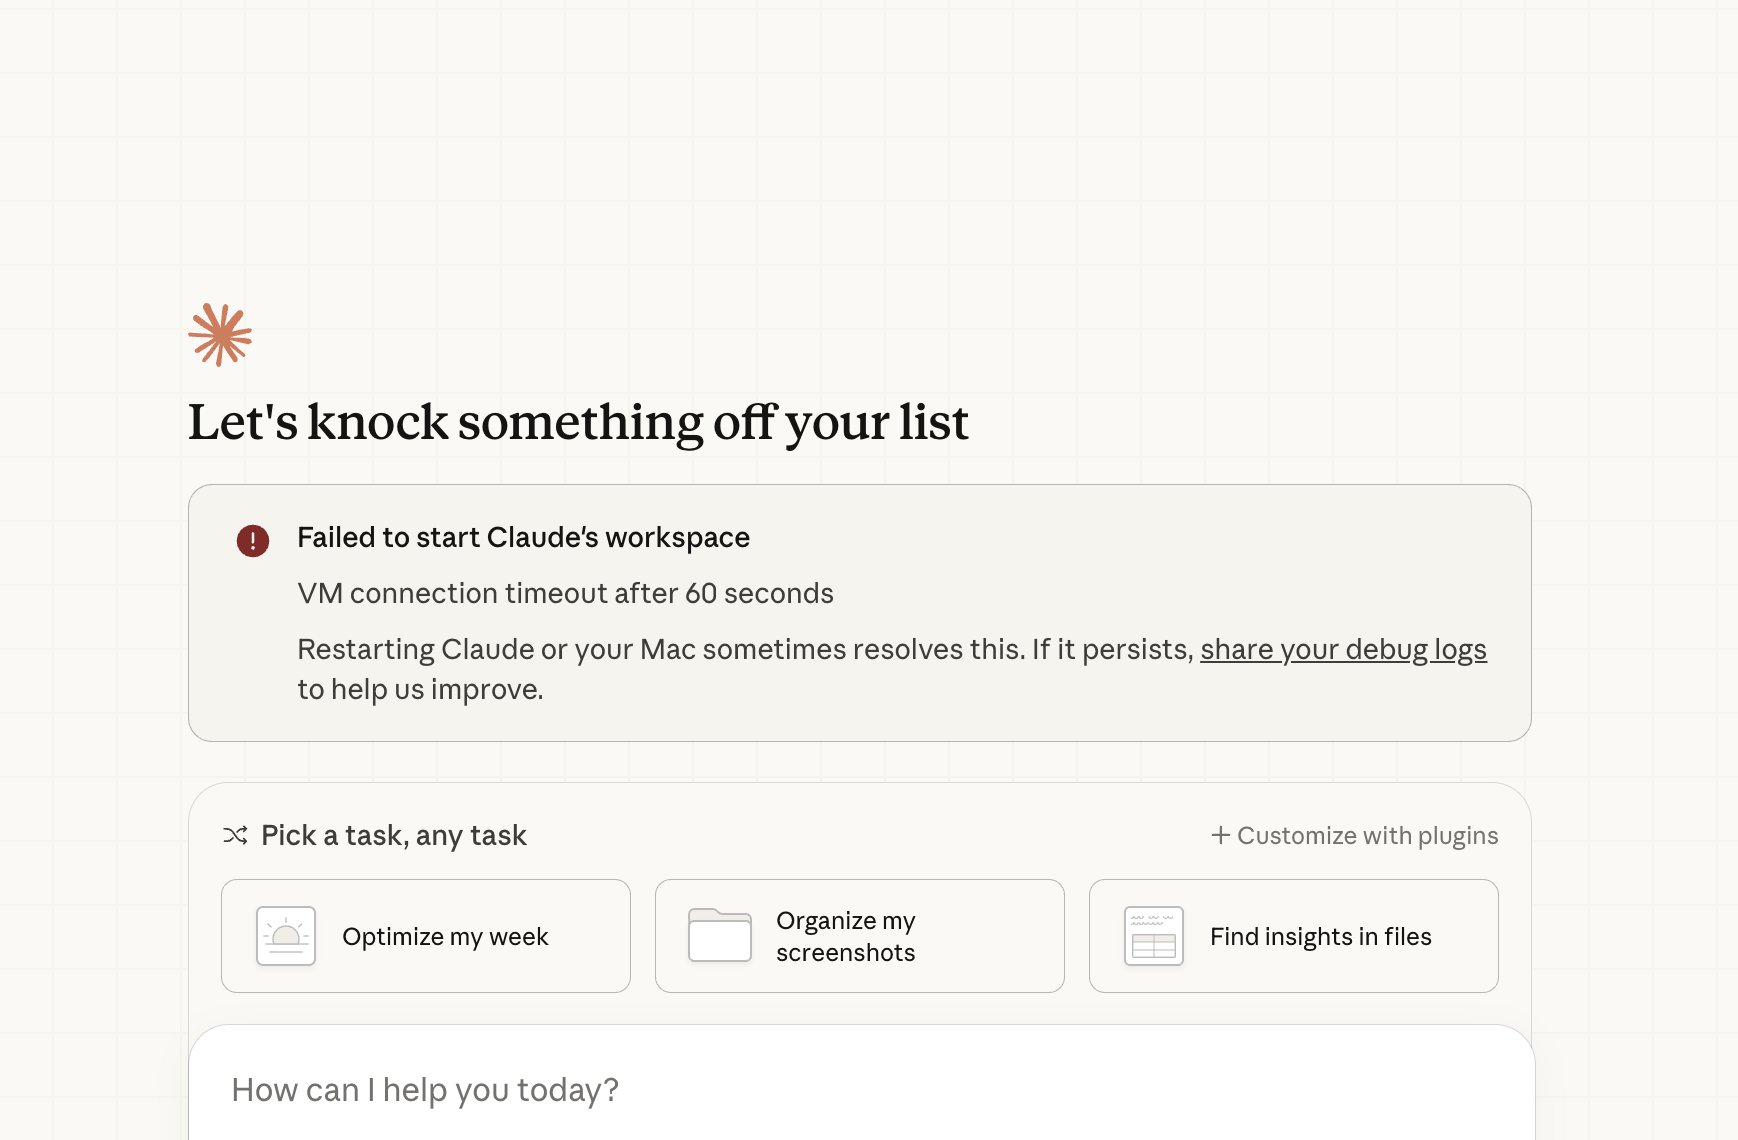Click the Failed to start Claude's workspace heading
This screenshot has width=1738, height=1140.
523,537
